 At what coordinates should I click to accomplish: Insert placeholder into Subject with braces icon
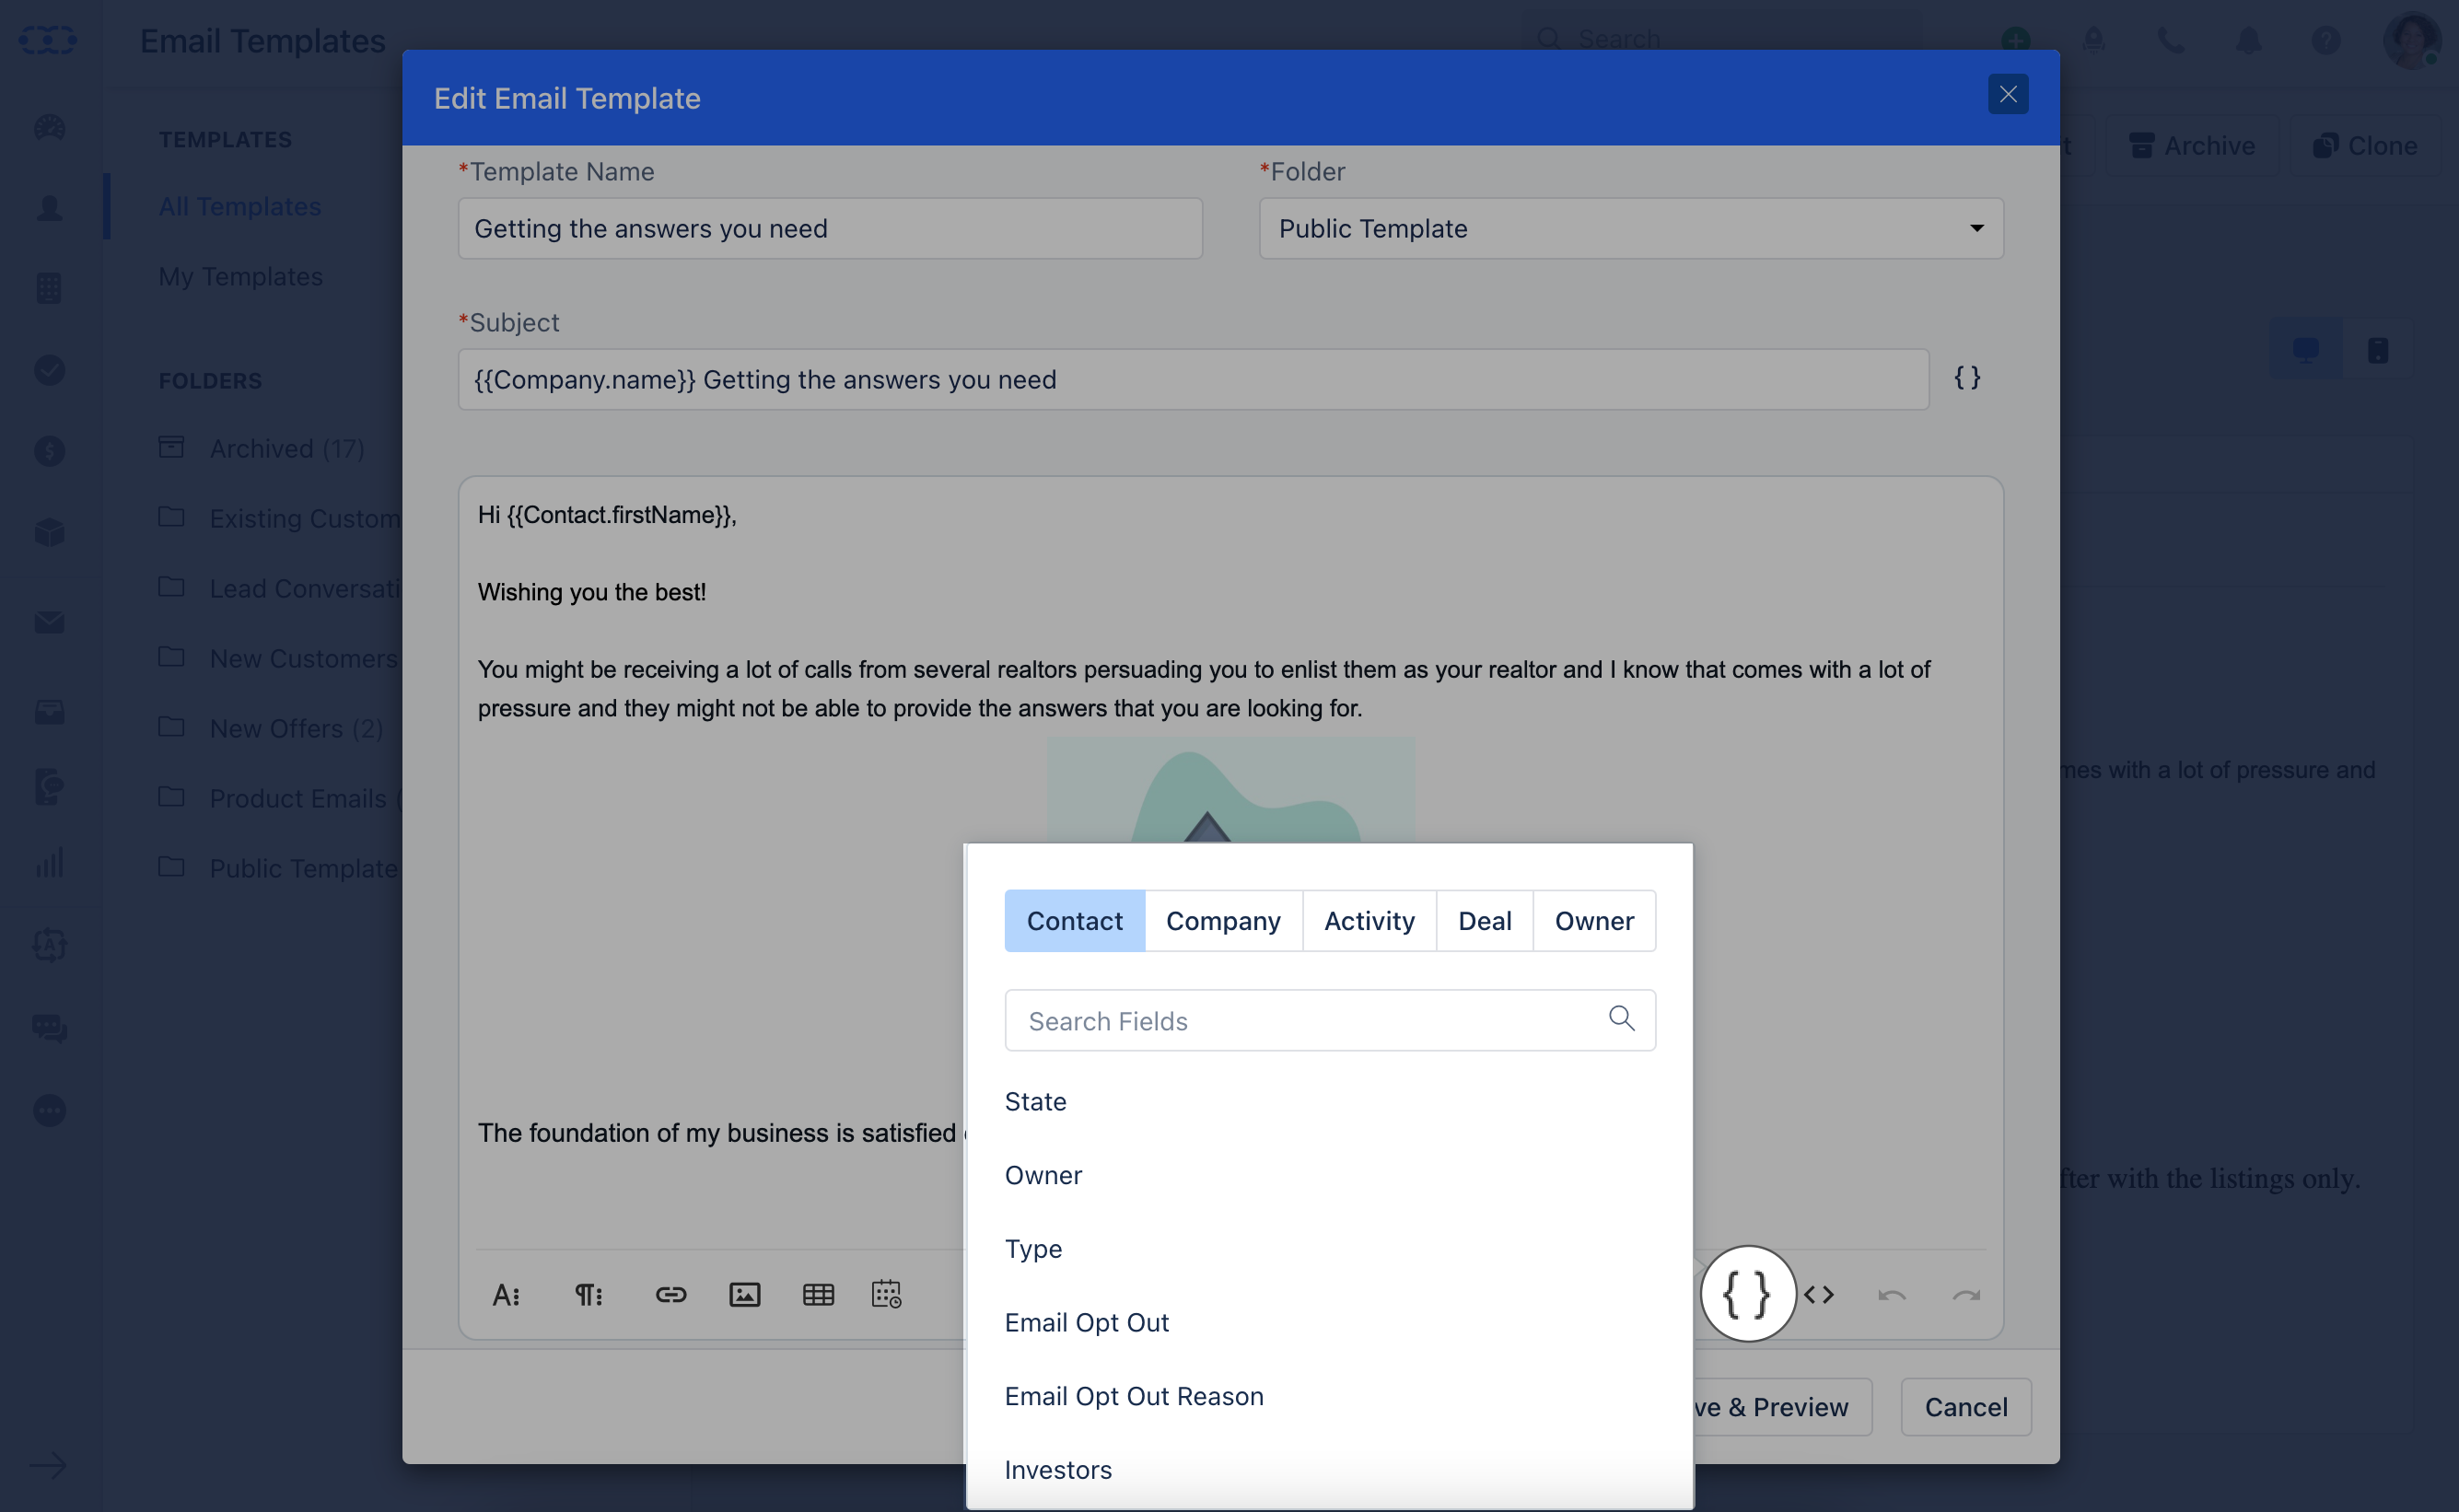1967,378
